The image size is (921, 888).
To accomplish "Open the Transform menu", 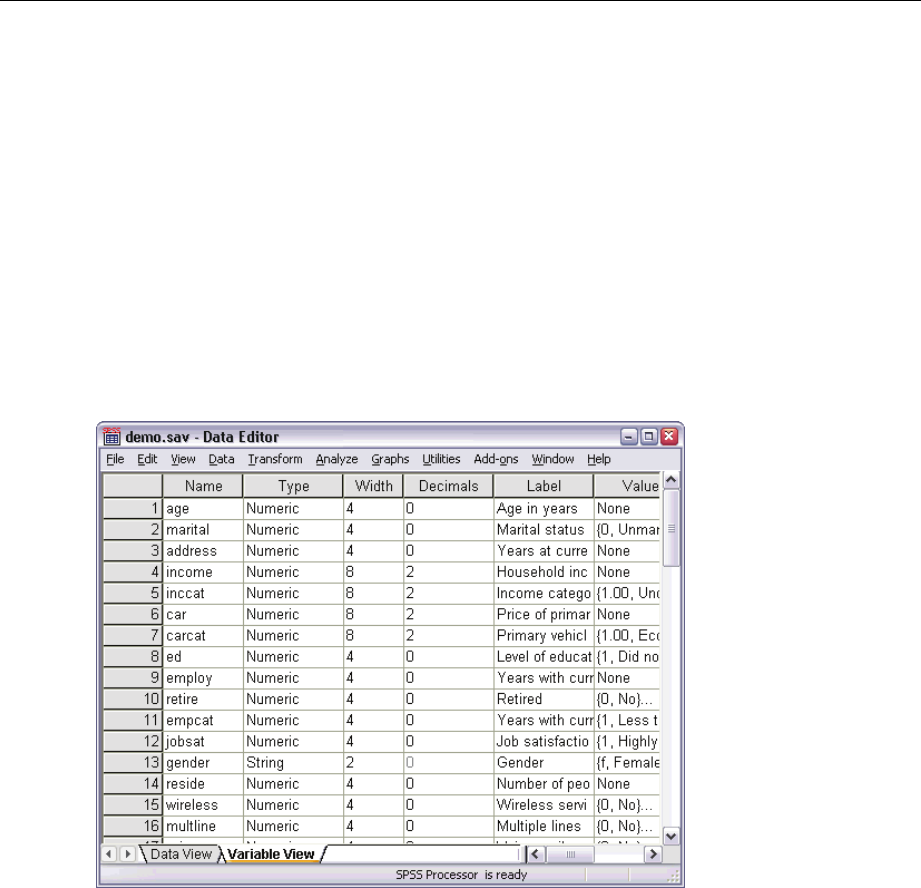I will pos(275,459).
